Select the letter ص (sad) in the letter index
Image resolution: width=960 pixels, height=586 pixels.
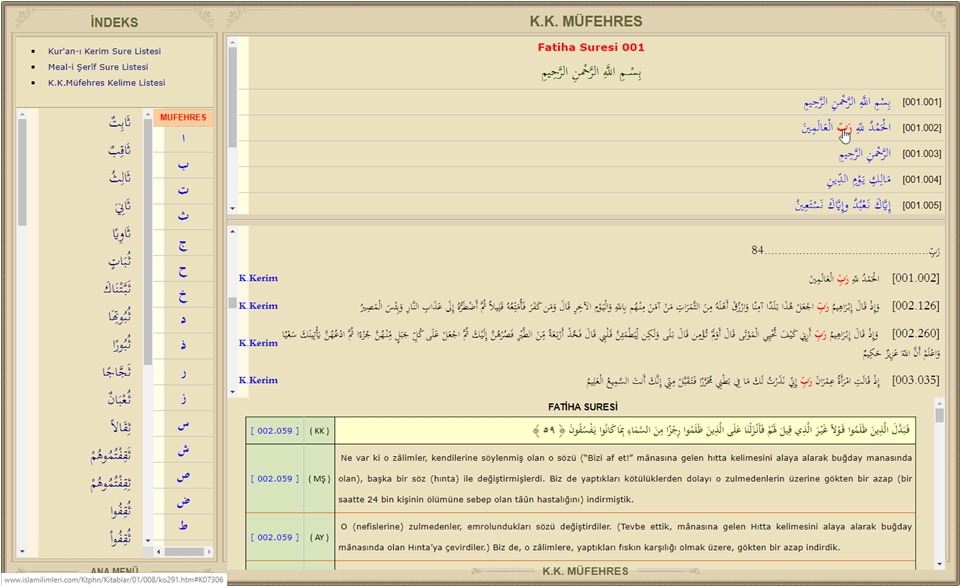[183, 476]
